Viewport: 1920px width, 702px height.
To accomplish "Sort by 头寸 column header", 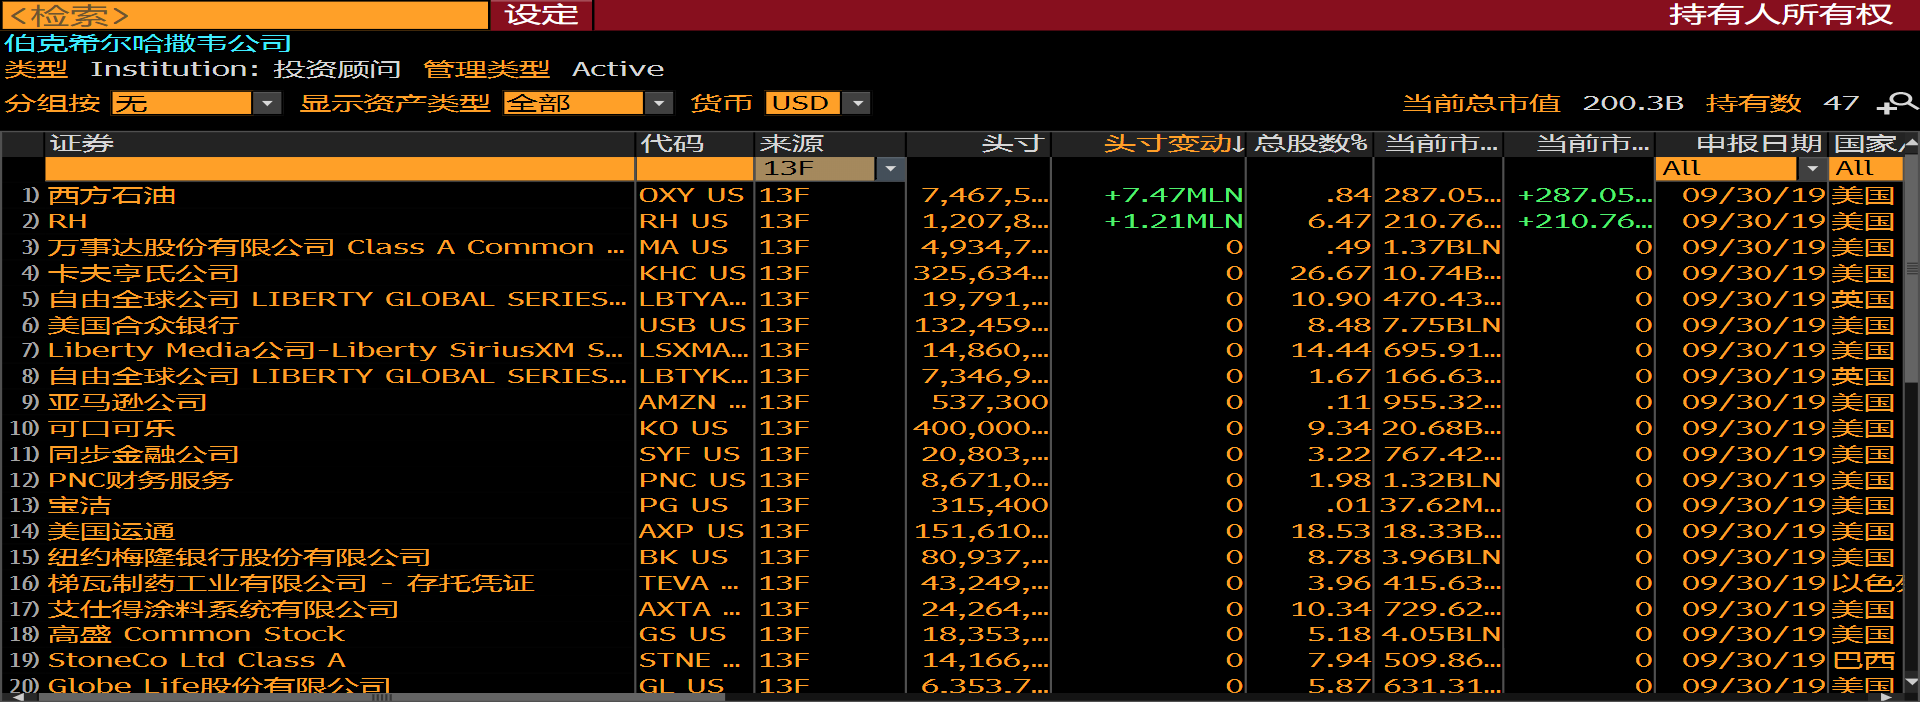I will pyautogui.click(x=979, y=144).
